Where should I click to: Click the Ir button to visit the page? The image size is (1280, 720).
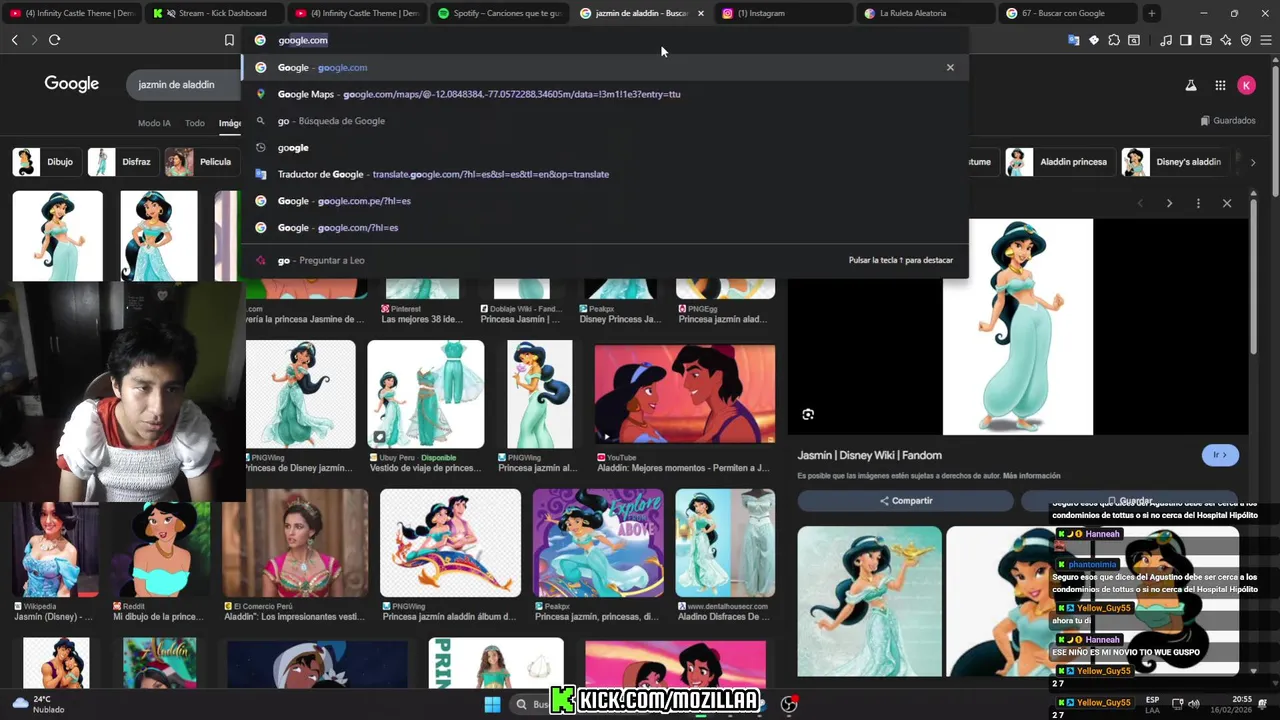[x=1220, y=455]
